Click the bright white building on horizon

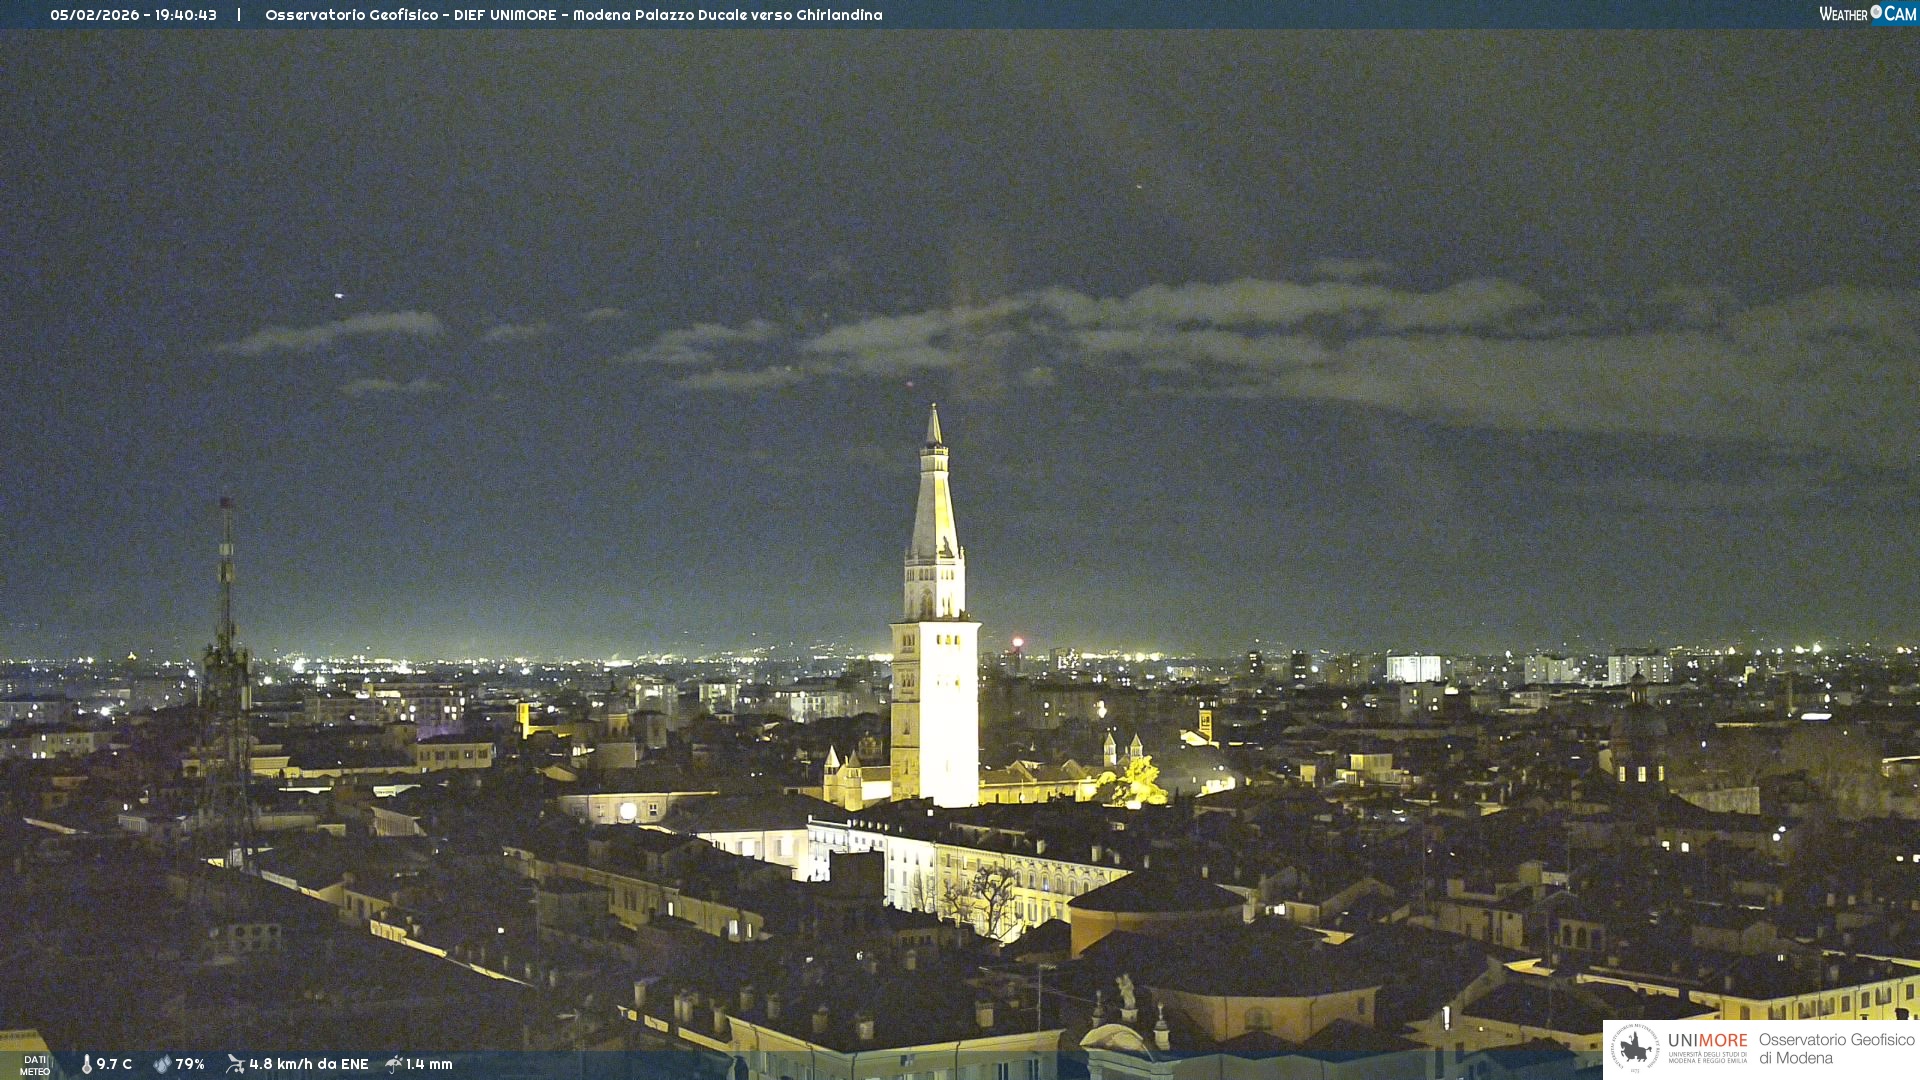(x=1413, y=669)
